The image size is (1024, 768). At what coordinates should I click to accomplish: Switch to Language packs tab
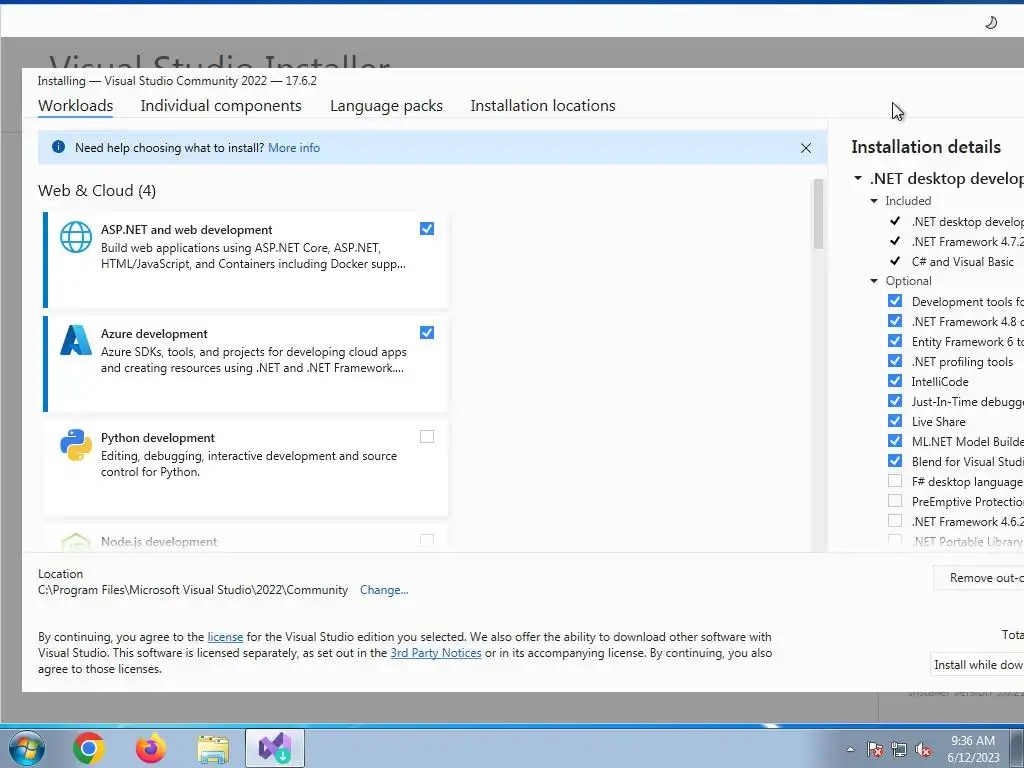pyautogui.click(x=386, y=106)
